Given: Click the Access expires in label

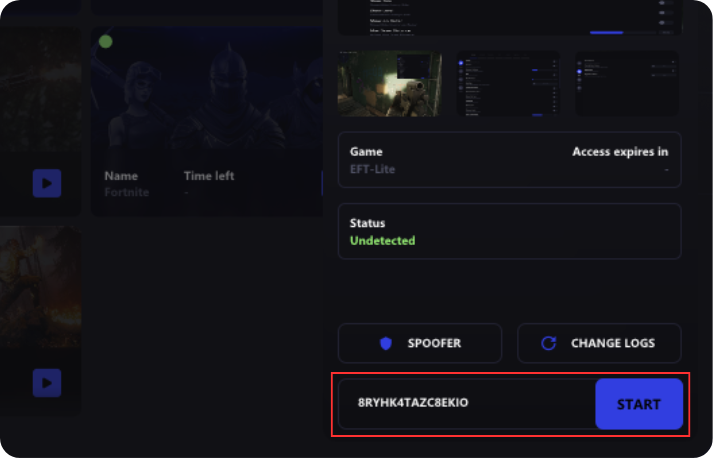Looking at the screenshot, I should click(620, 152).
